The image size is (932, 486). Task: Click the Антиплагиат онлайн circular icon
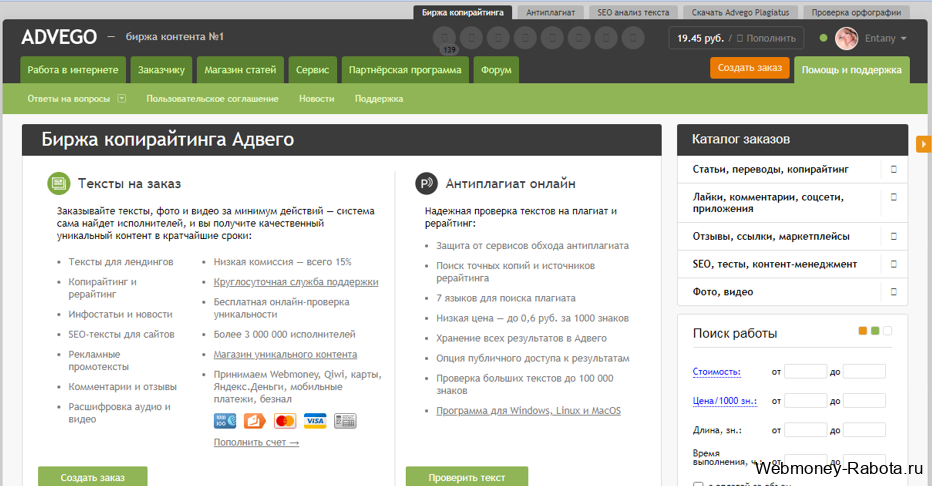[x=426, y=183]
